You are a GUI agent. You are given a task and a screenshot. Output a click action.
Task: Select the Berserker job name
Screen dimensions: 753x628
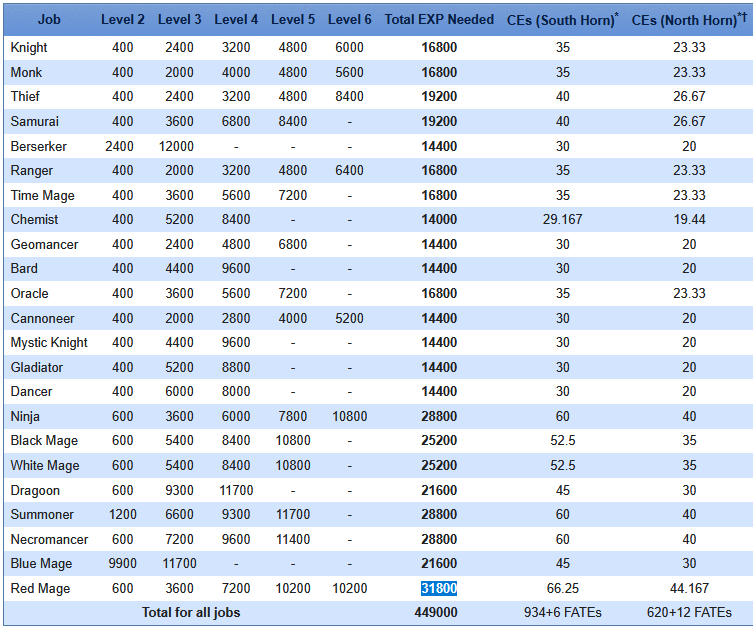click(38, 146)
